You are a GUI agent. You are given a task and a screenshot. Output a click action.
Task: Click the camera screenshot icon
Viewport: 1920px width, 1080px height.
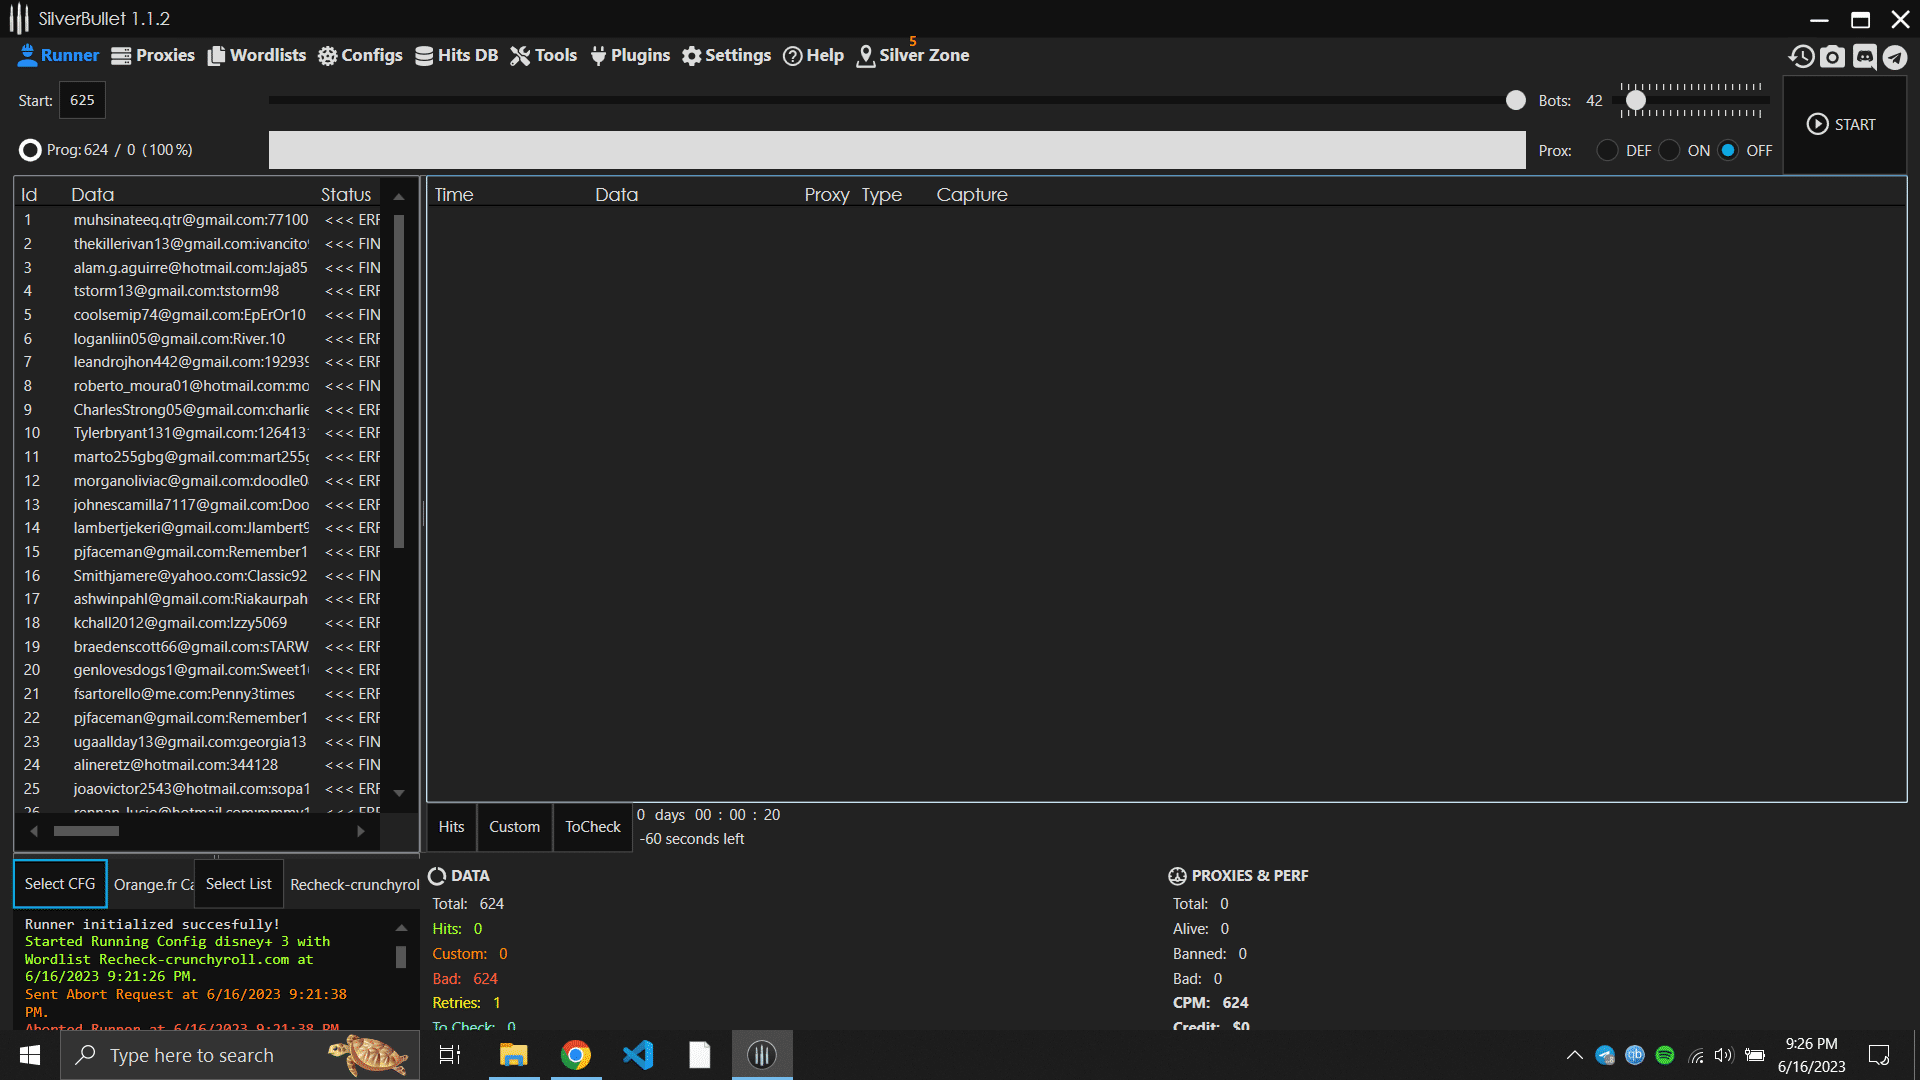pyautogui.click(x=1832, y=56)
